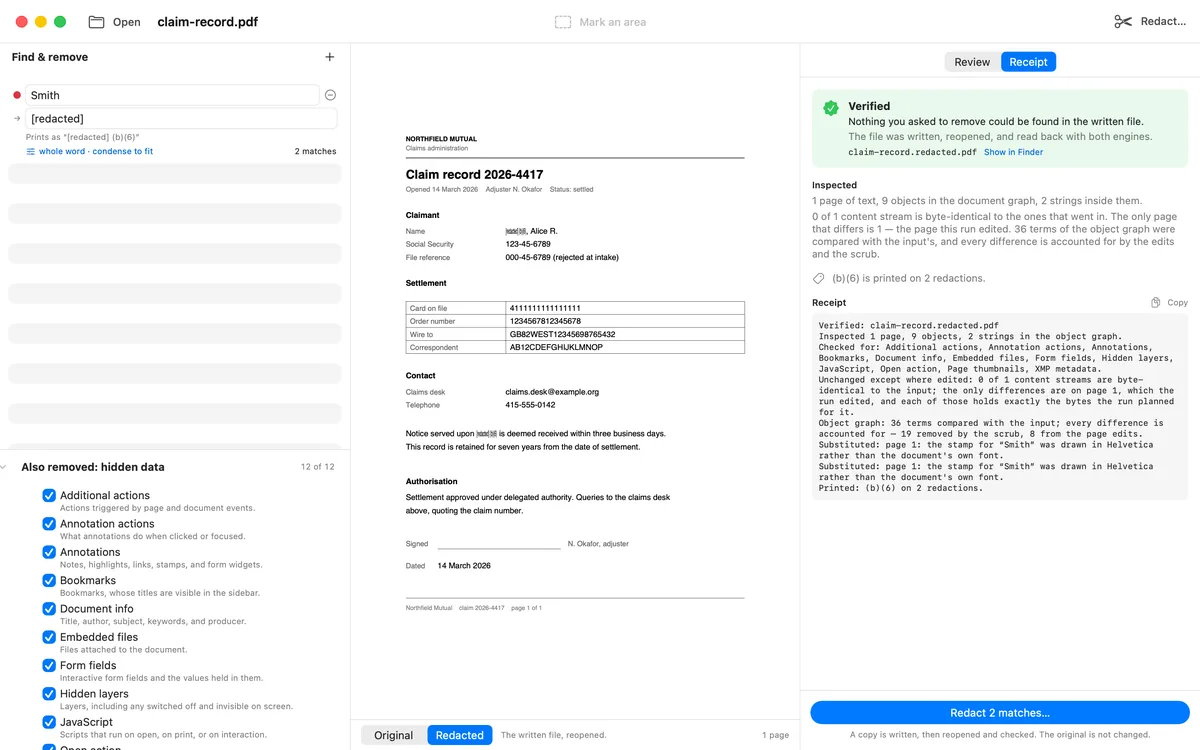Viewport: 1200px width, 750px height.
Task: Toggle the Annotations checkbox
Action: [49, 552]
